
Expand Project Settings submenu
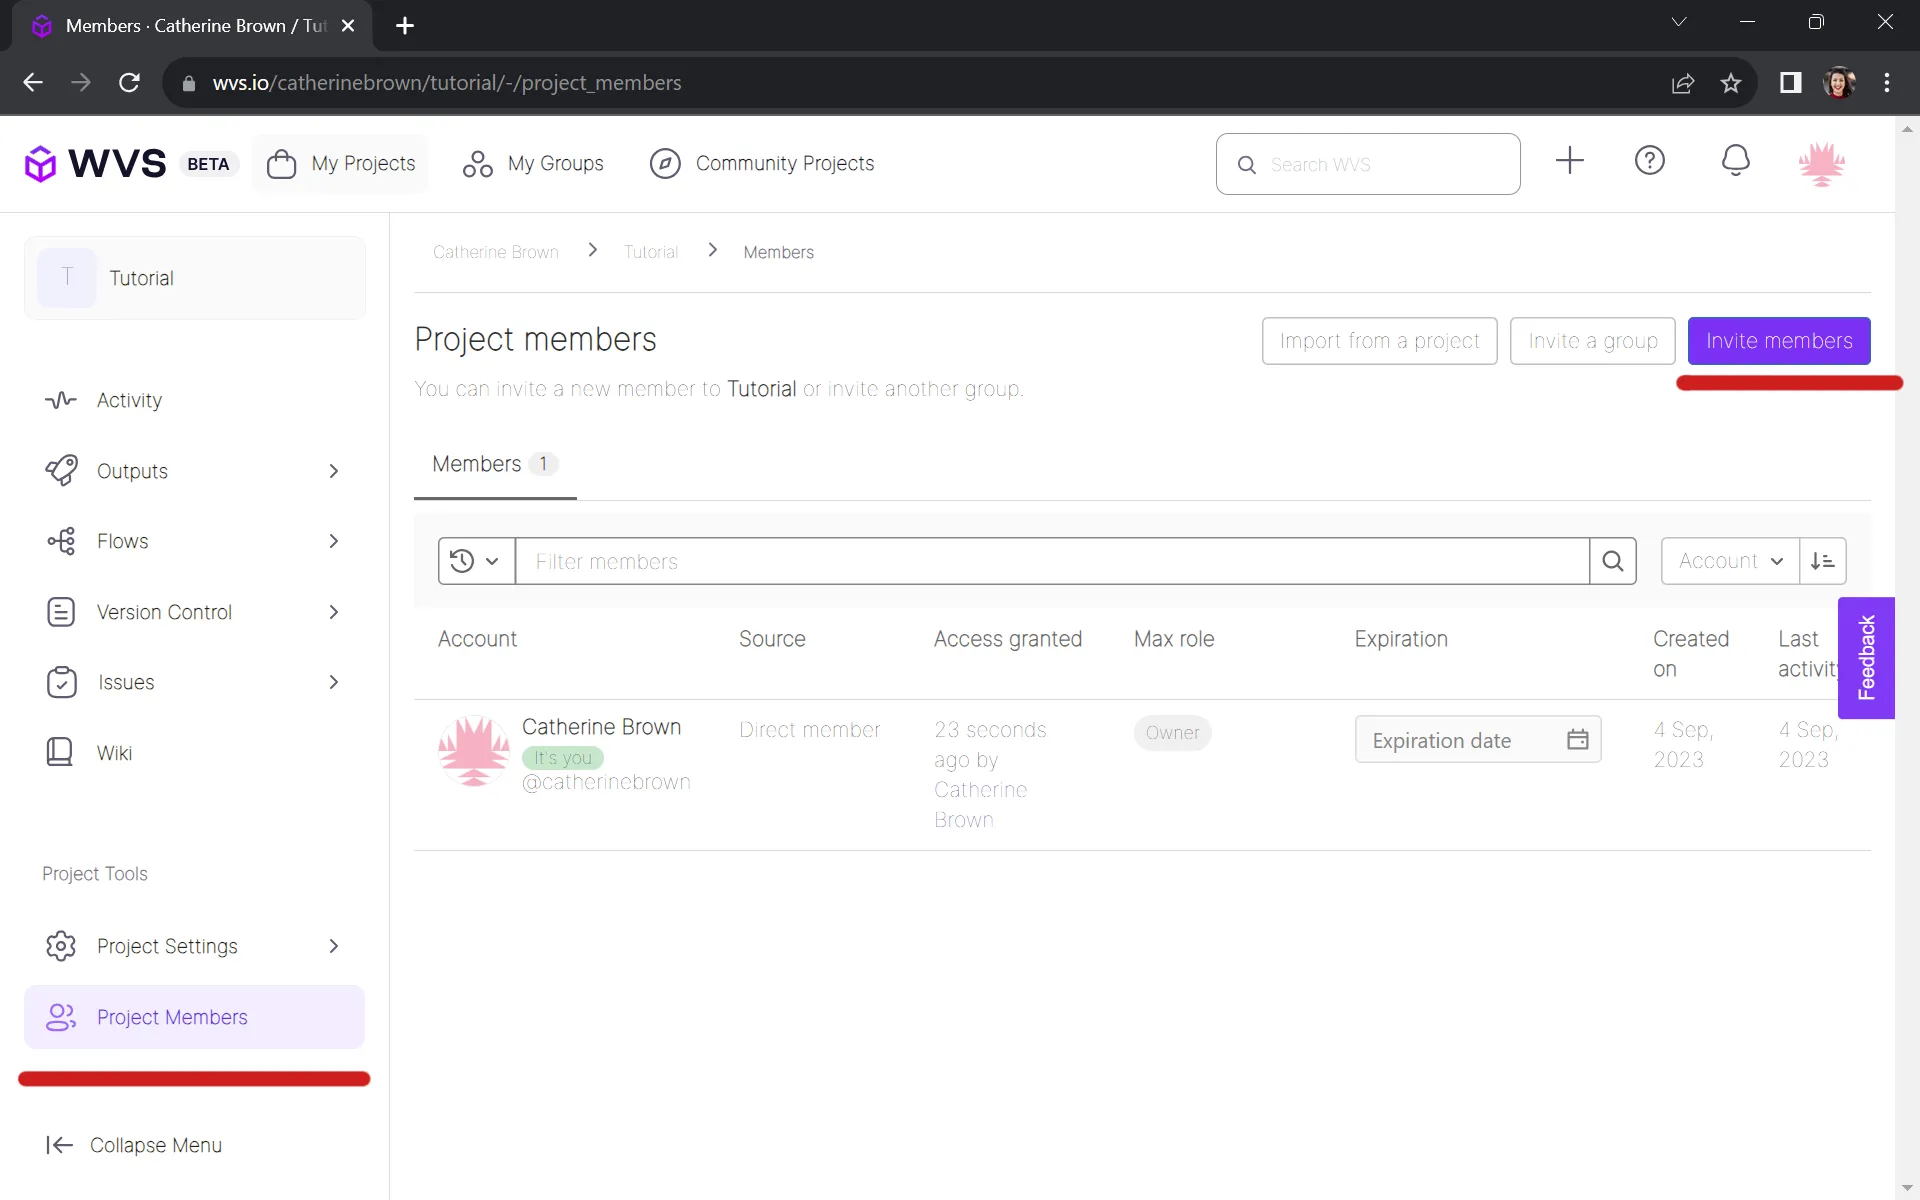(333, 946)
